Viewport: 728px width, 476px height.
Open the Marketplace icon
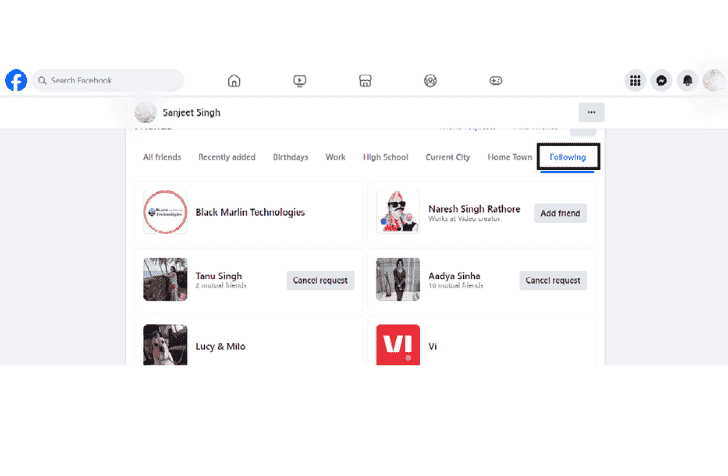point(365,81)
